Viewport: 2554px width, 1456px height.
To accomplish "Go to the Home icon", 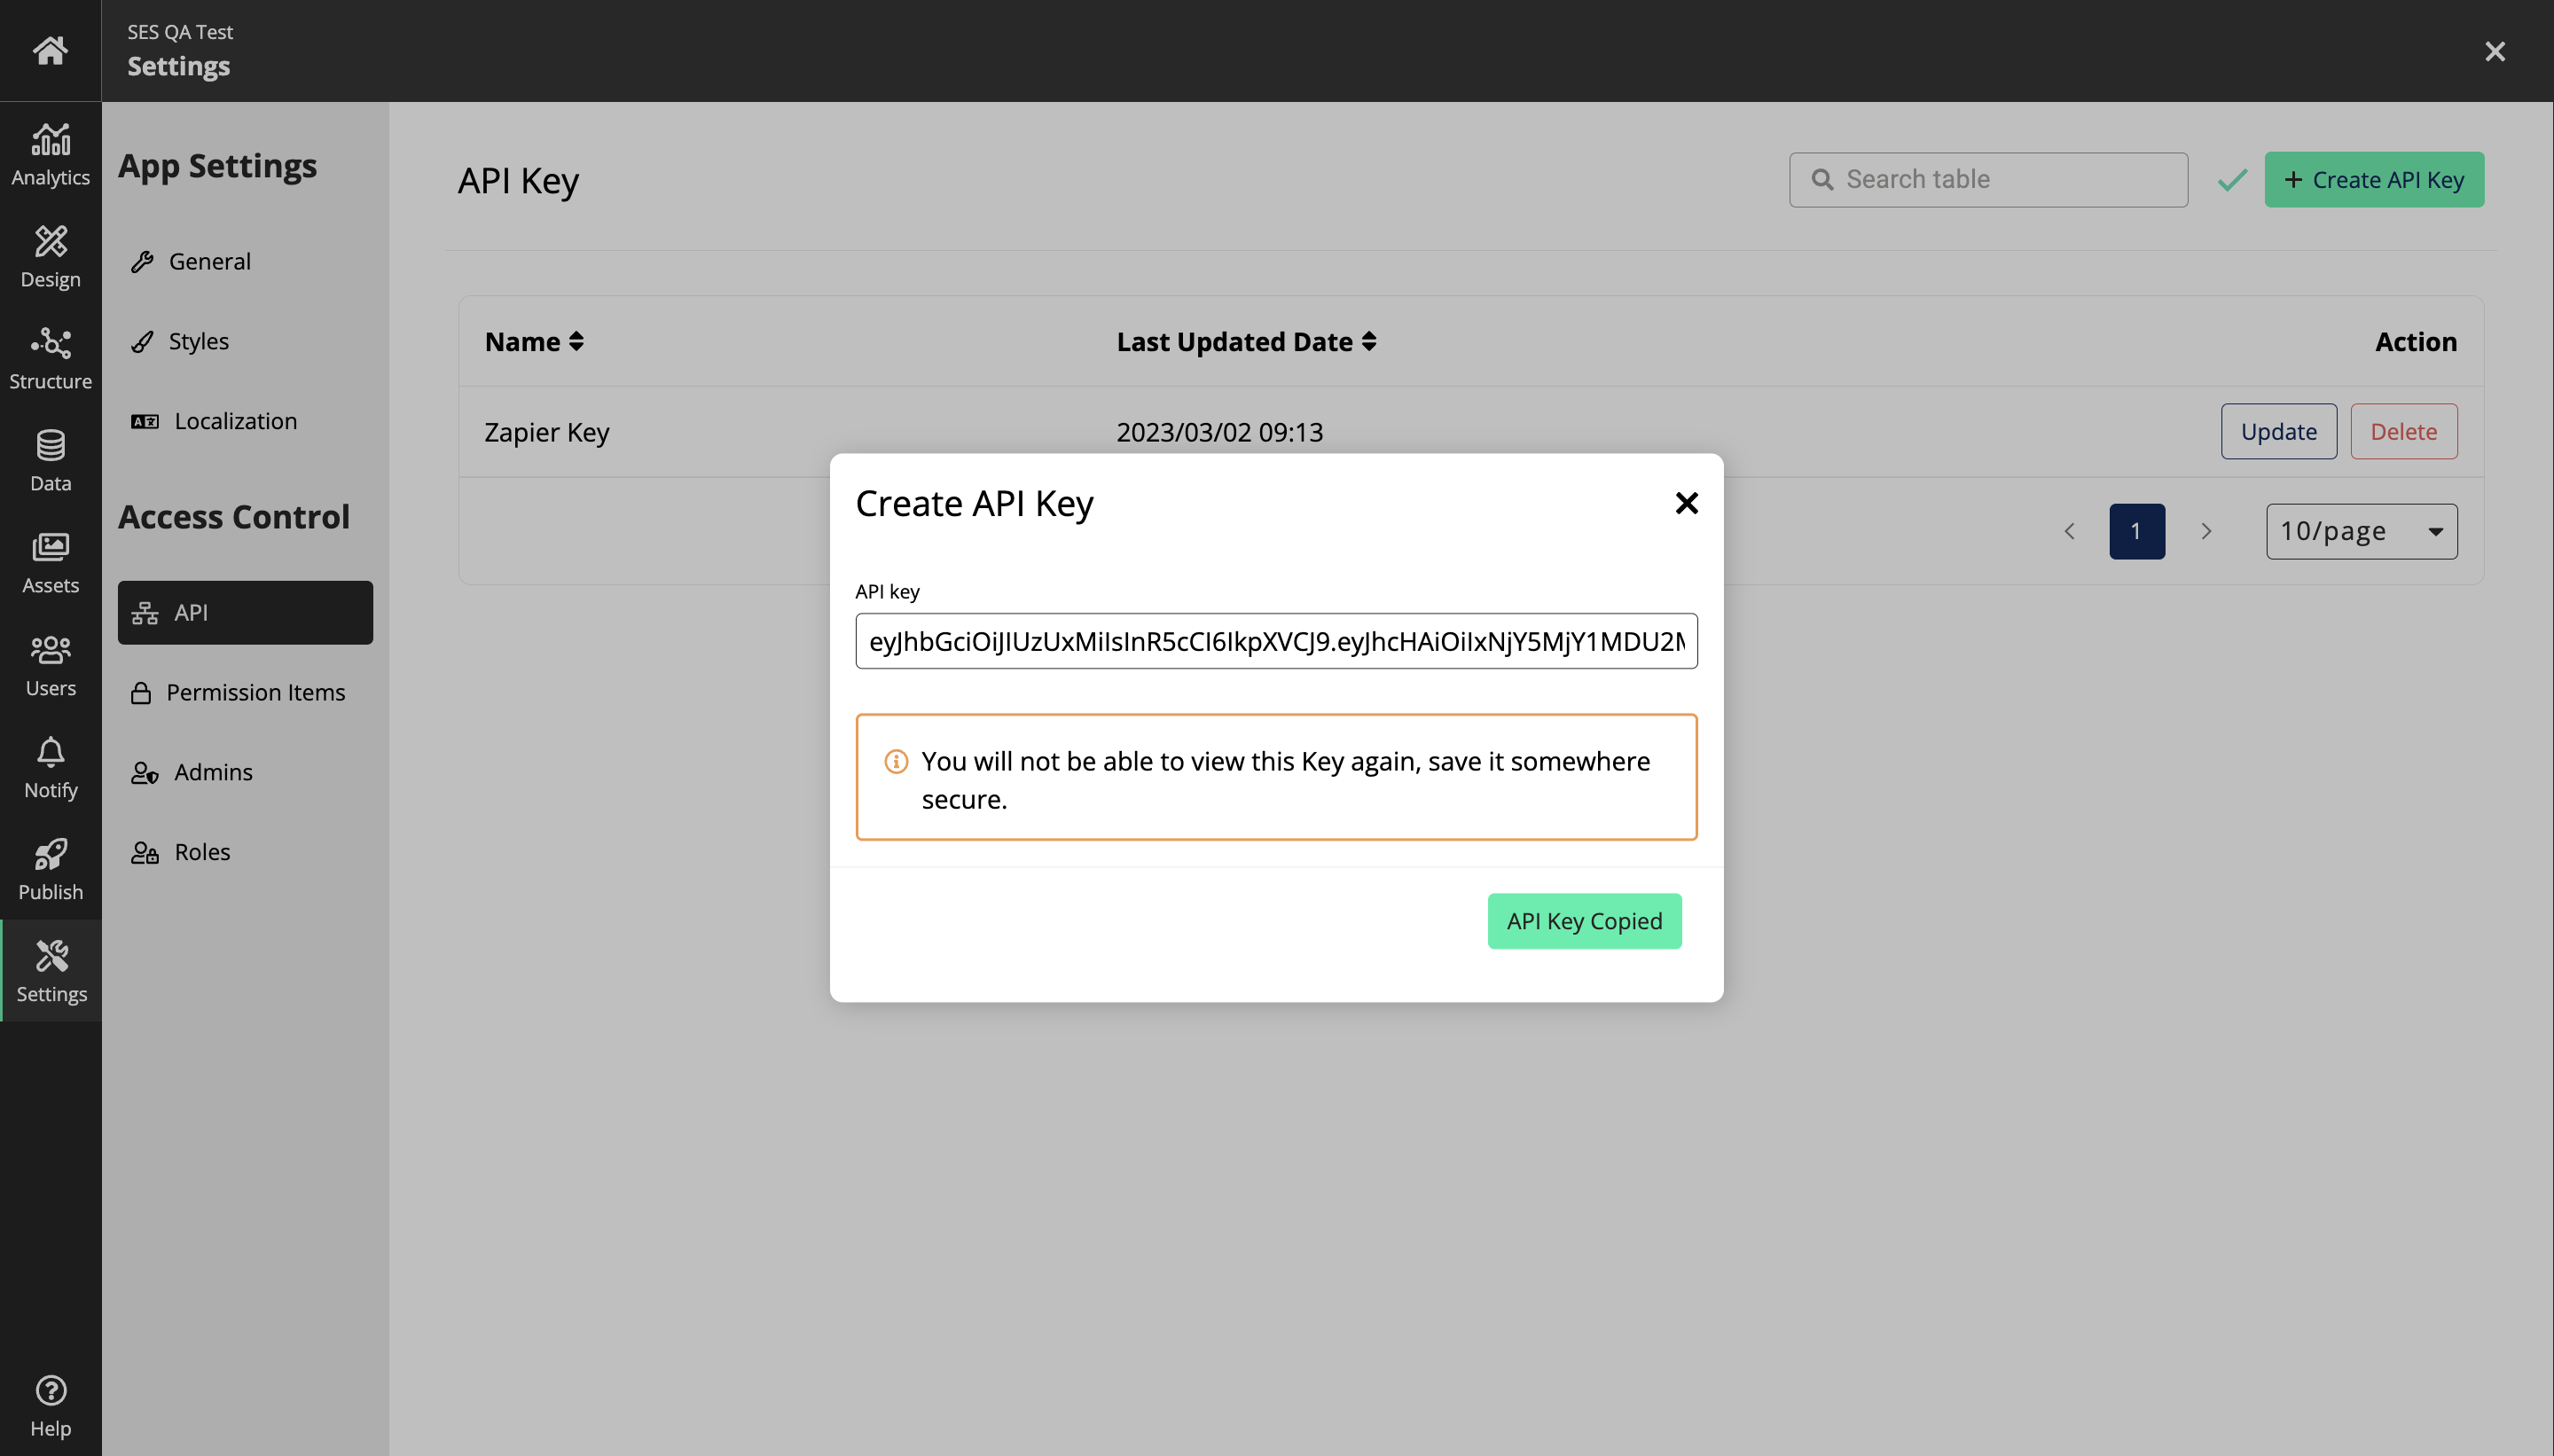I will tap(50, 50).
